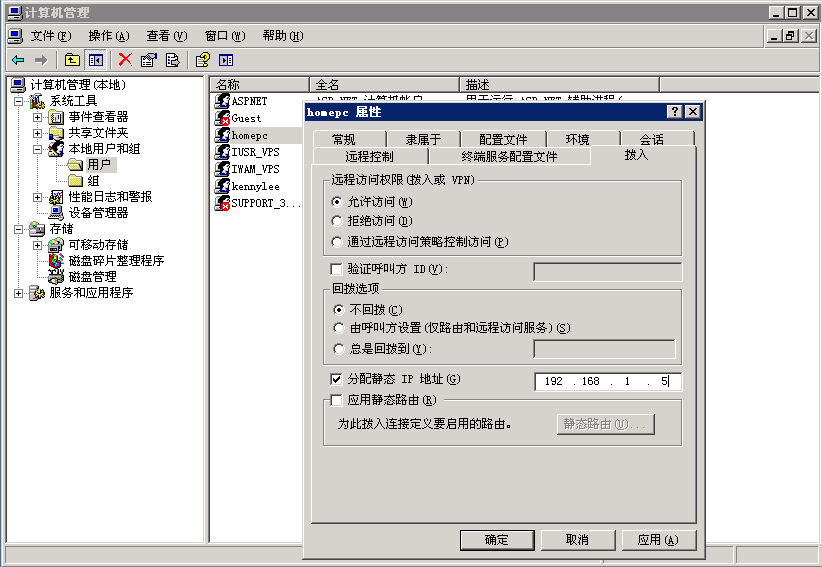Click the 描述 column header
822x567 pixels.
point(559,84)
